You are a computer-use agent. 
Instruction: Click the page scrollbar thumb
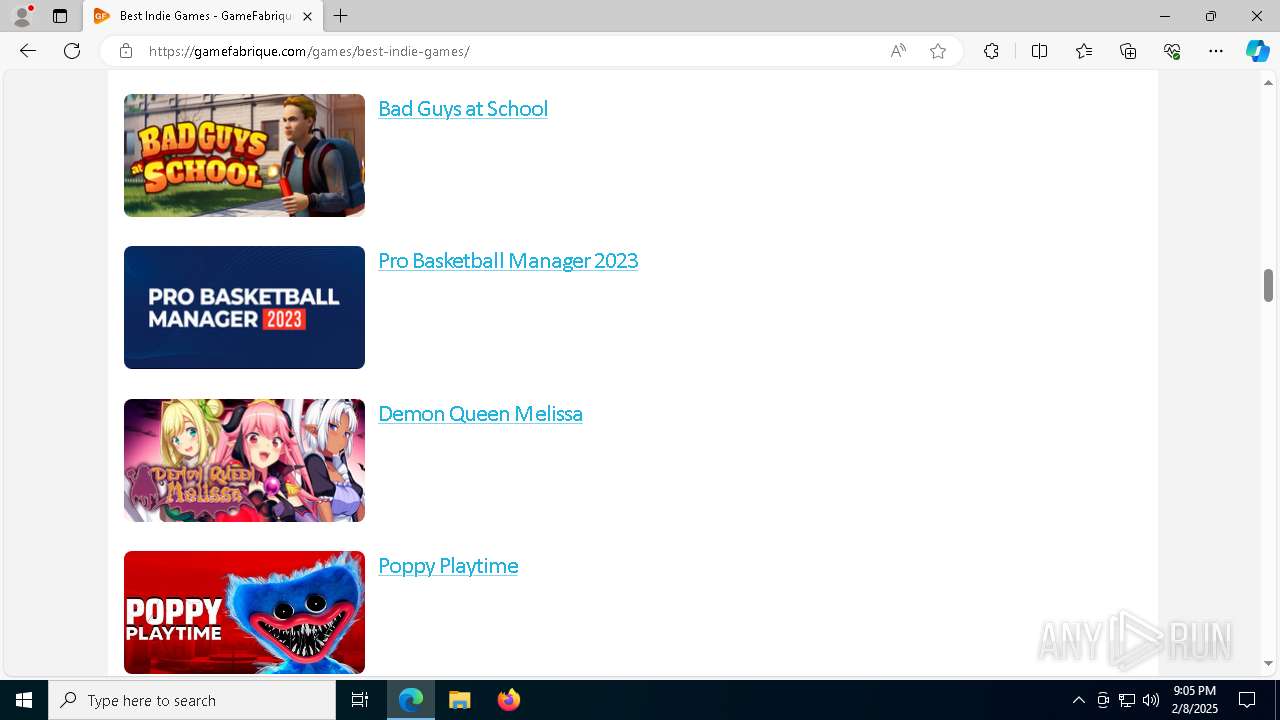(x=1269, y=285)
